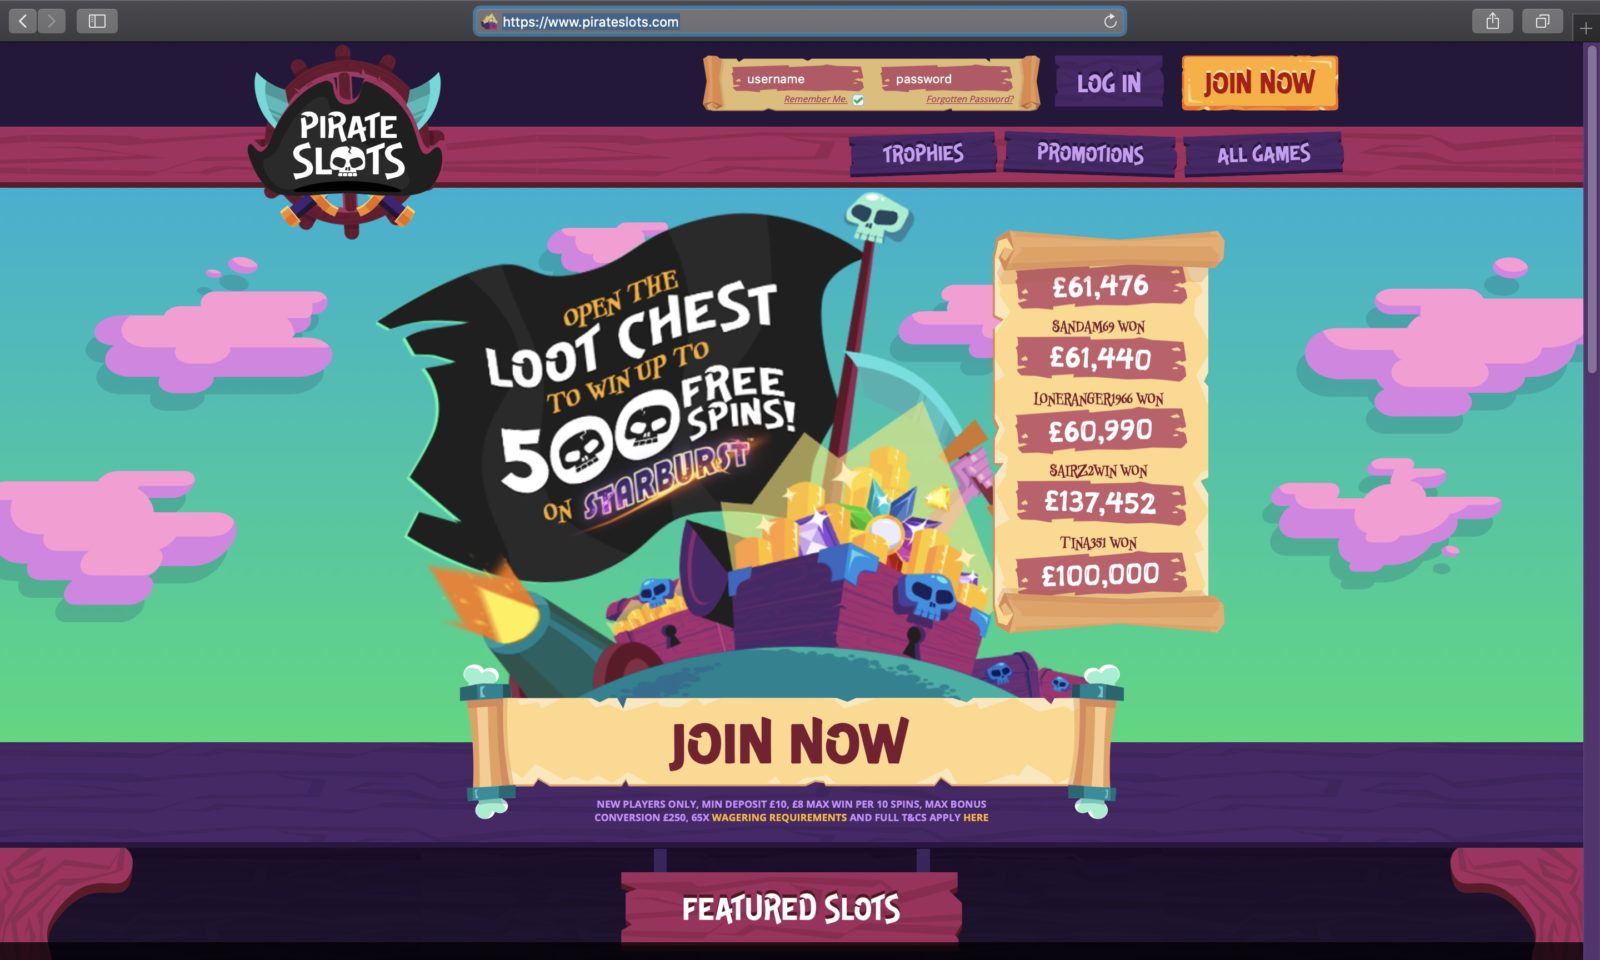Click the page vertical scrollbar
1600x960 pixels.
(x=1591, y=210)
